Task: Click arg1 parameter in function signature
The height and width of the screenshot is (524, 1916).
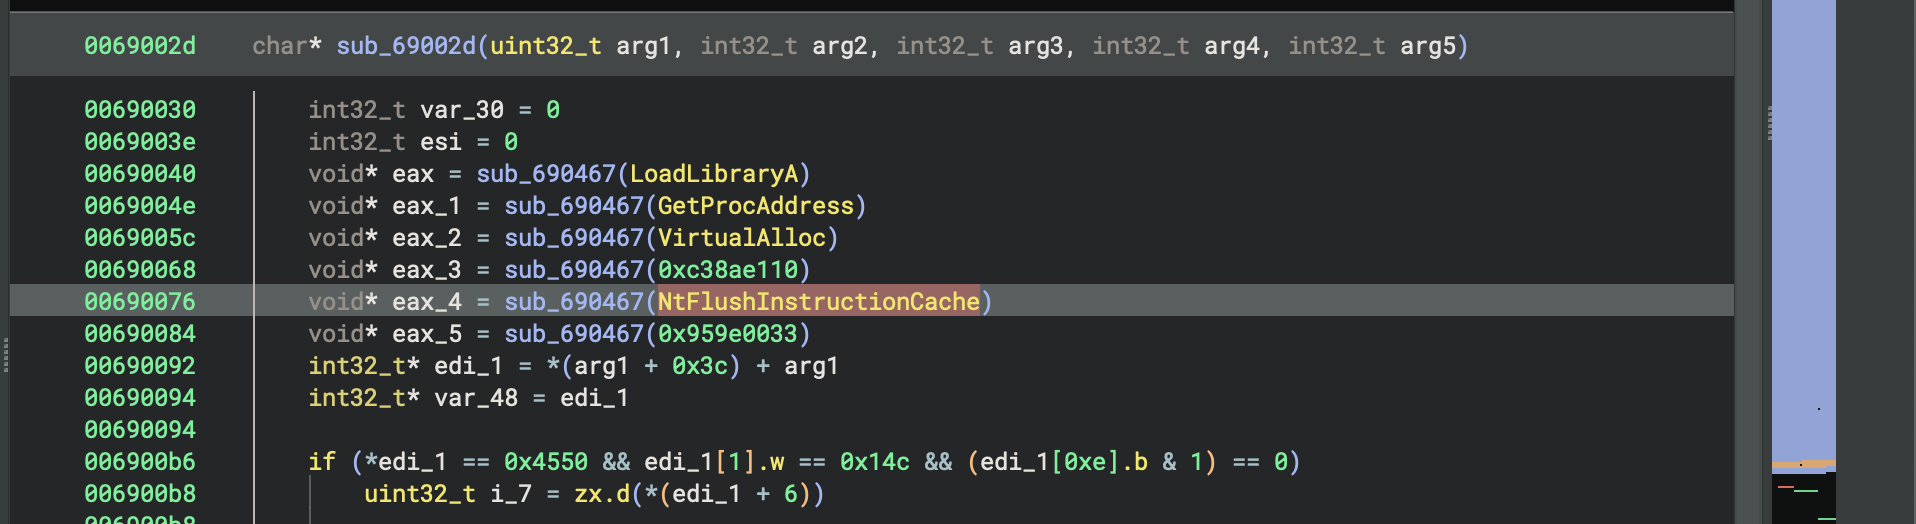Action: [x=643, y=46]
